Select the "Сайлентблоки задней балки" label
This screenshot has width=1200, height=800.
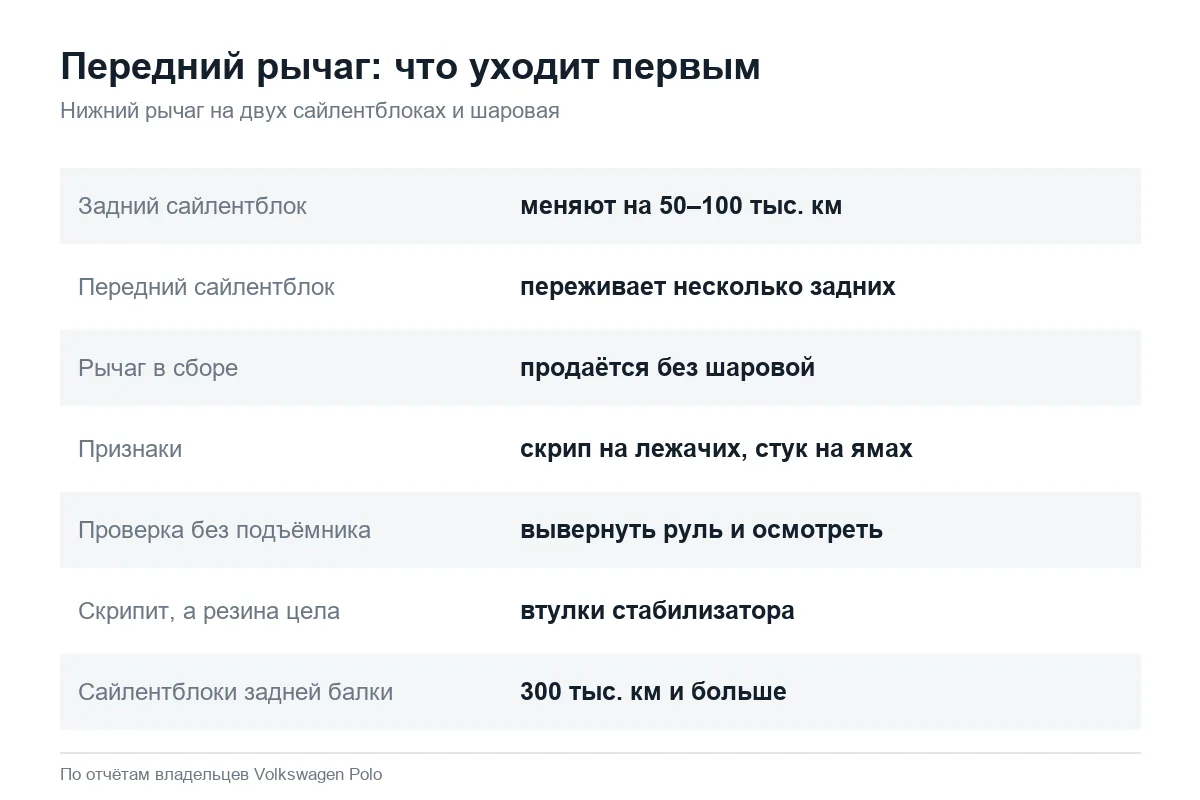pyautogui.click(x=235, y=692)
